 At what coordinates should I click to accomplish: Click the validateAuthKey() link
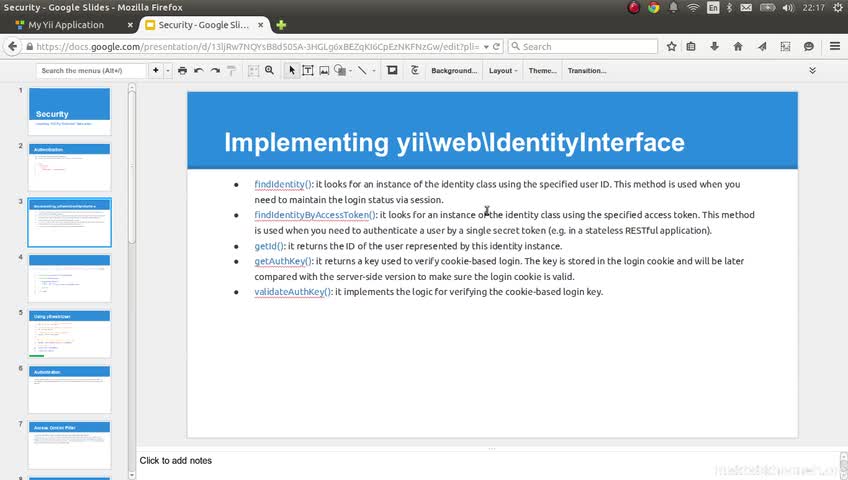[x=293, y=292]
